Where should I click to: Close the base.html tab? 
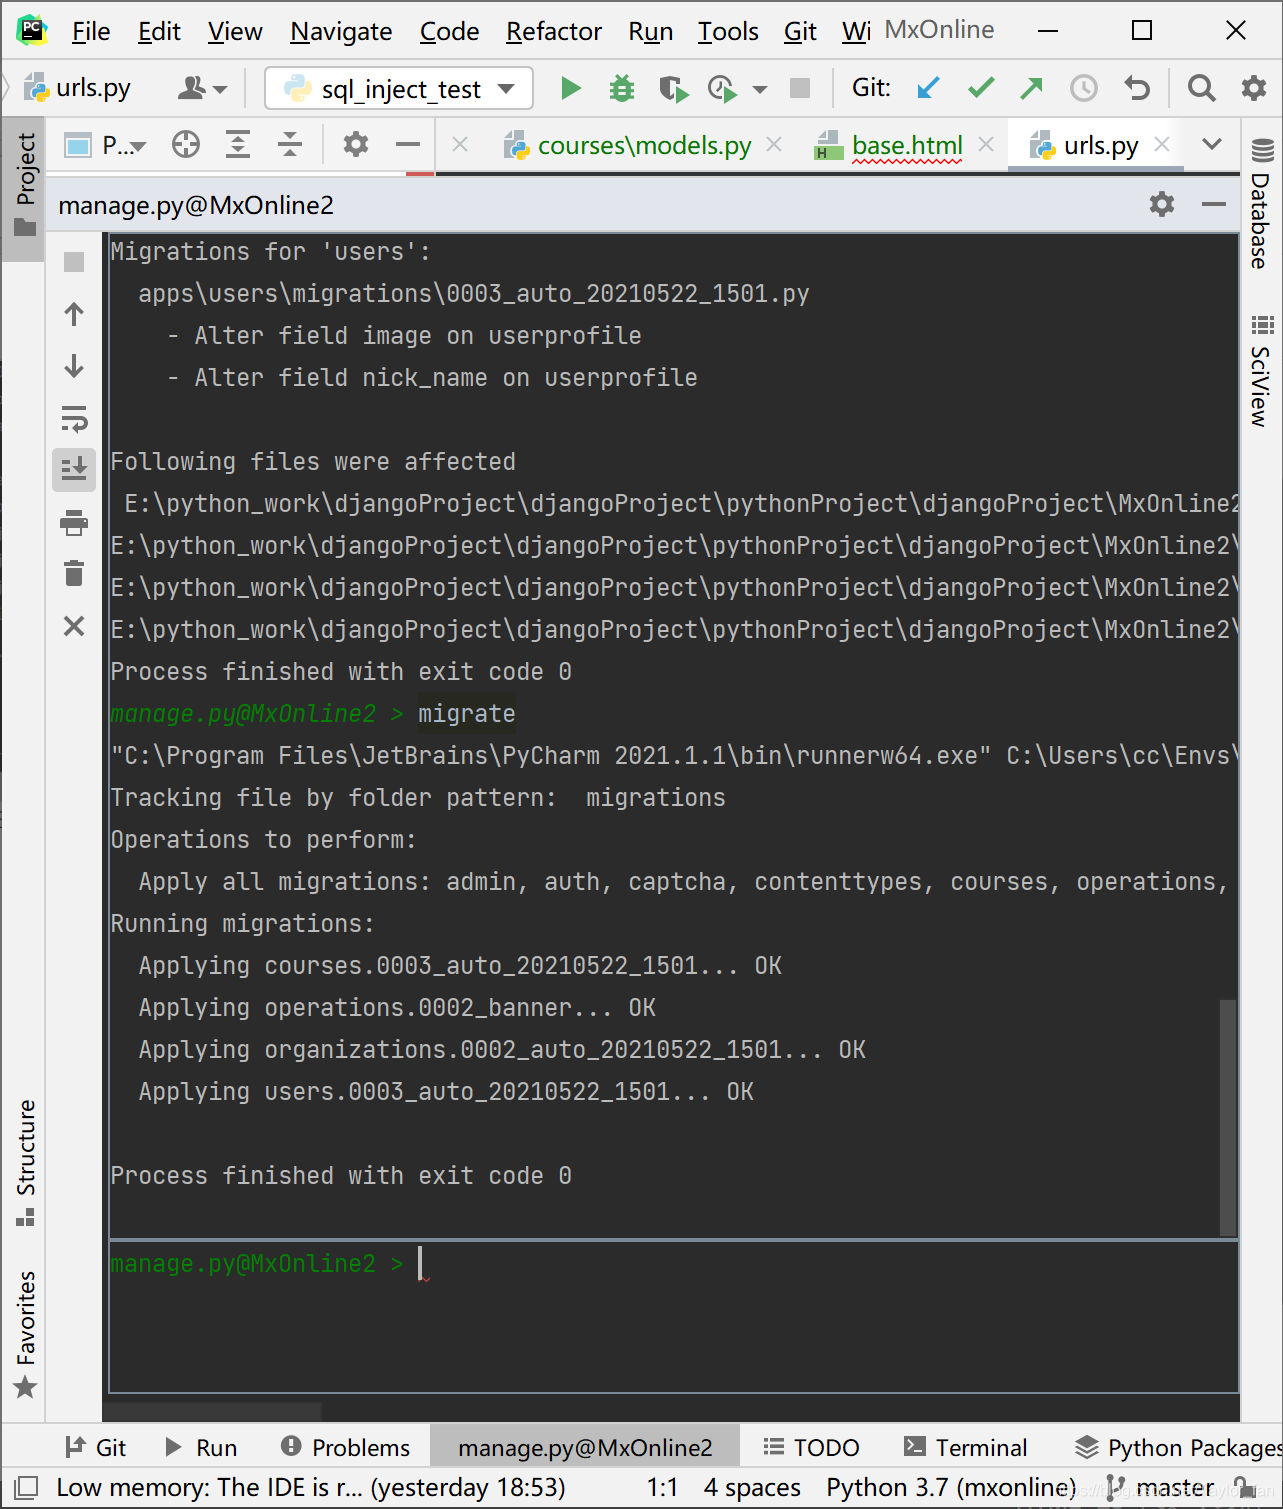[986, 144]
